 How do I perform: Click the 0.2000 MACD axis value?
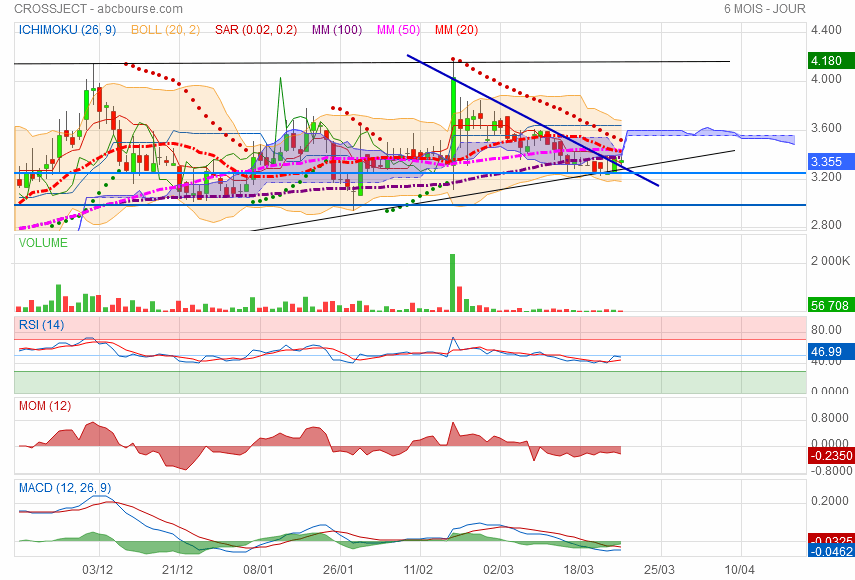pyautogui.click(x=829, y=501)
